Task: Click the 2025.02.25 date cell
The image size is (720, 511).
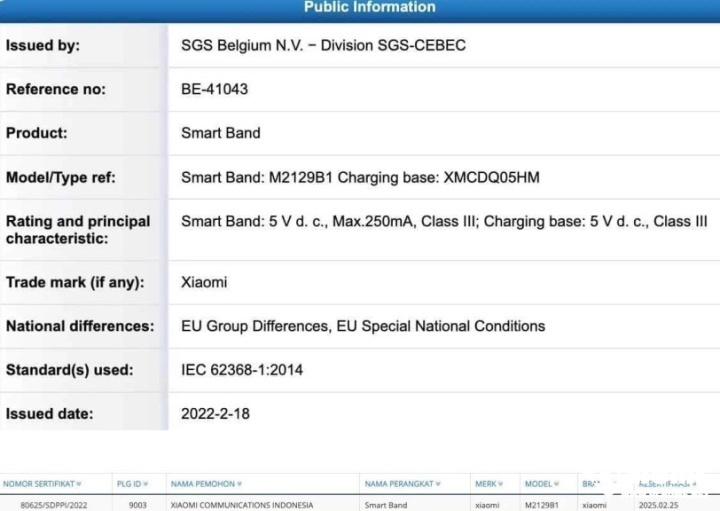Action: (658, 505)
